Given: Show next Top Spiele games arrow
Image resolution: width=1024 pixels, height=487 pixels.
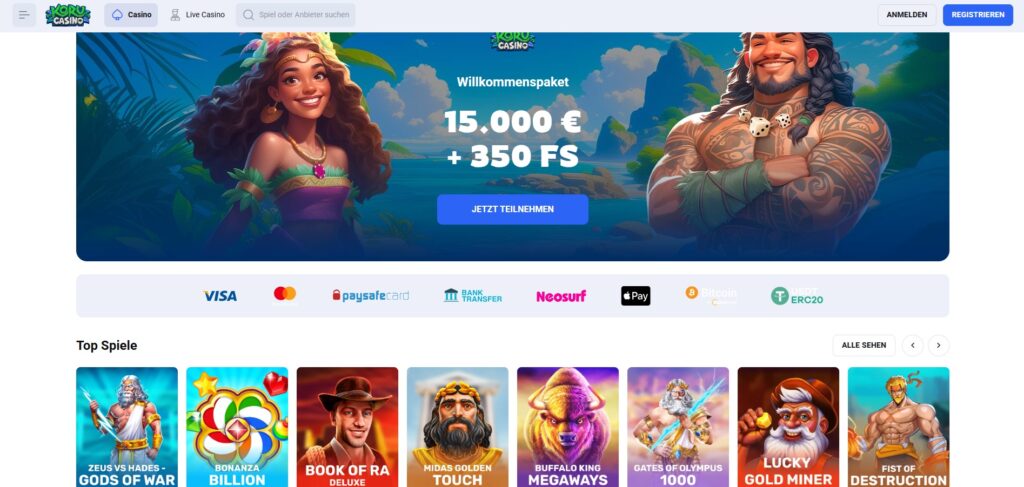Looking at the screenshot, I should coord(938,345).
